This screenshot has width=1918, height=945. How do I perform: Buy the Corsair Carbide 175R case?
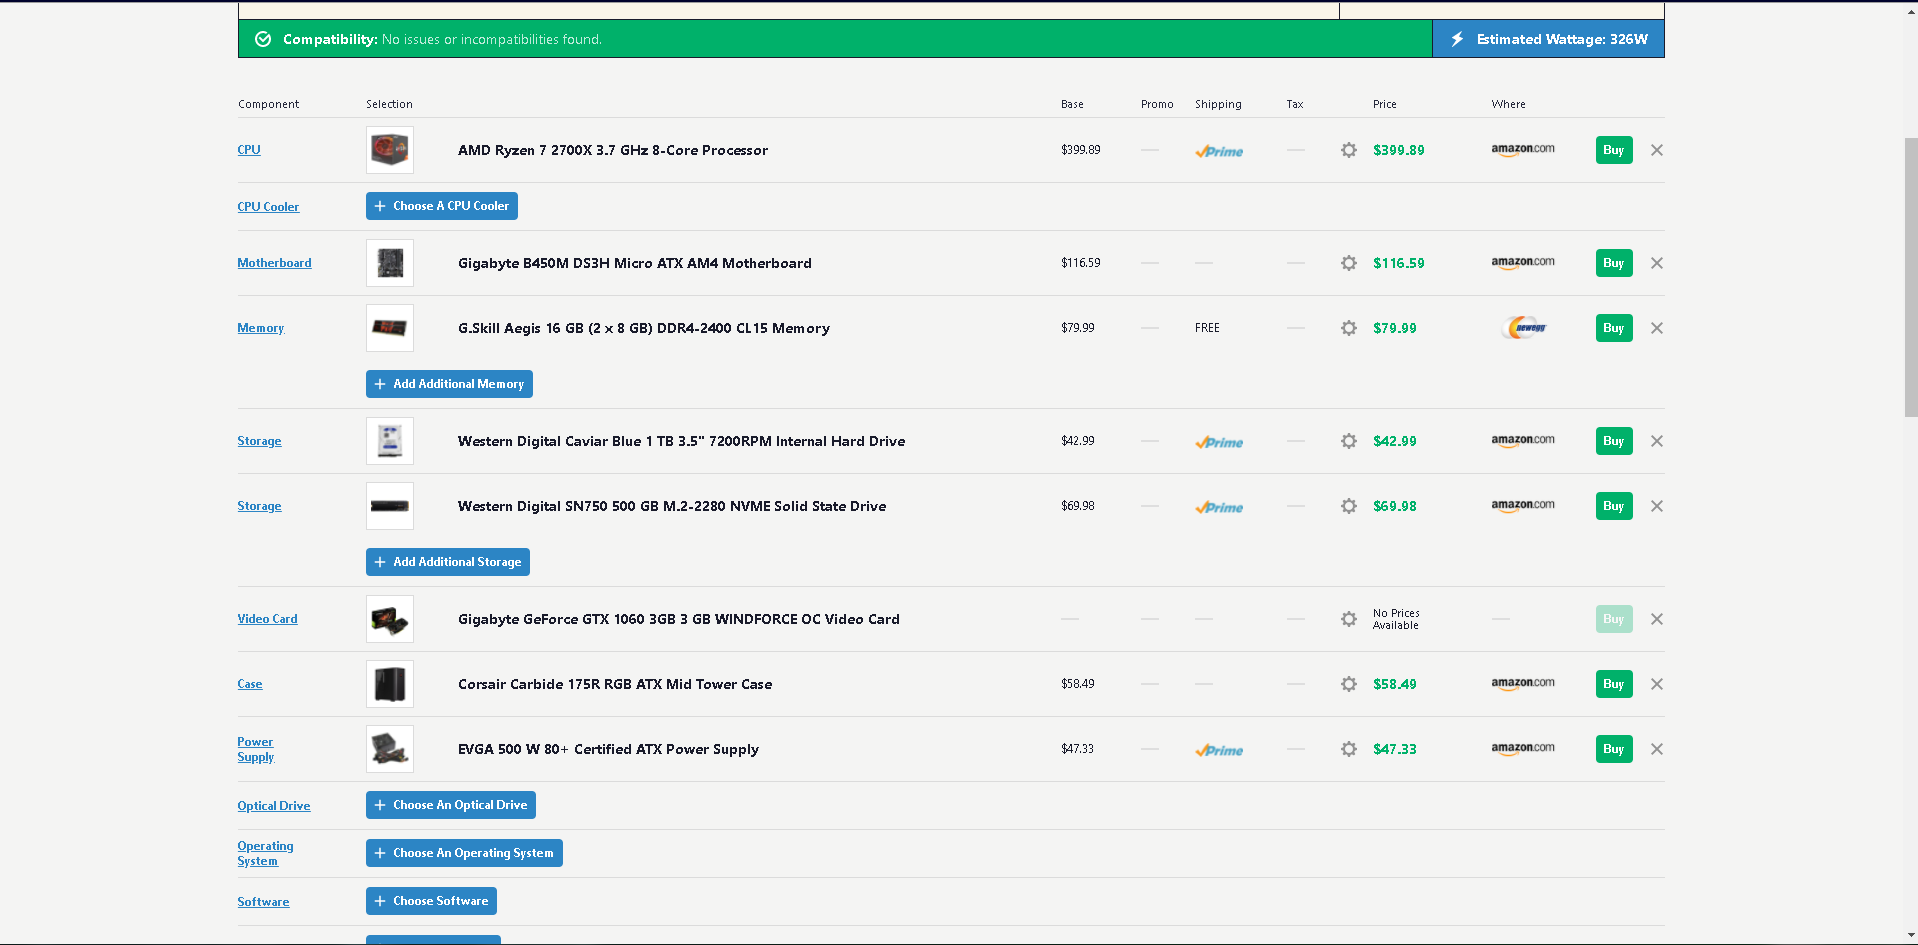pyautogui.click(x=1614, y=684)
